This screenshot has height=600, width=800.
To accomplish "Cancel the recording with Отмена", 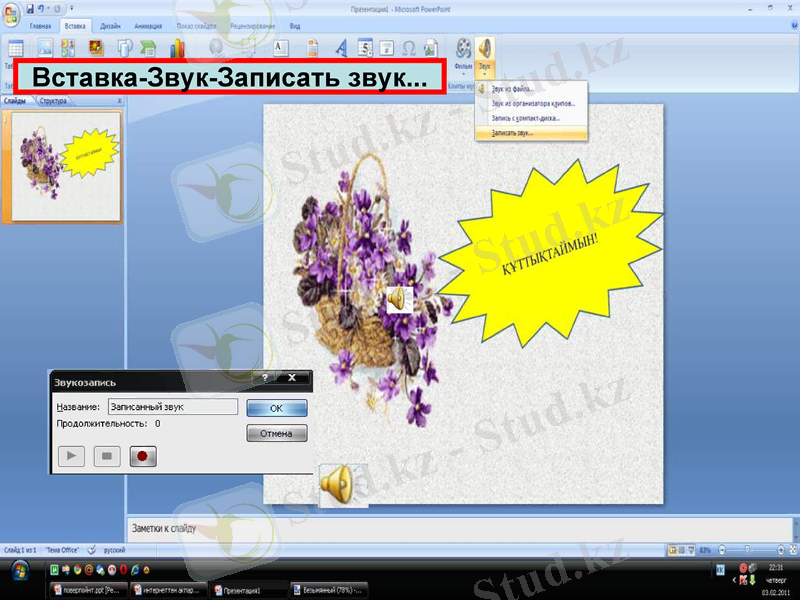I will tap(277, 432).
